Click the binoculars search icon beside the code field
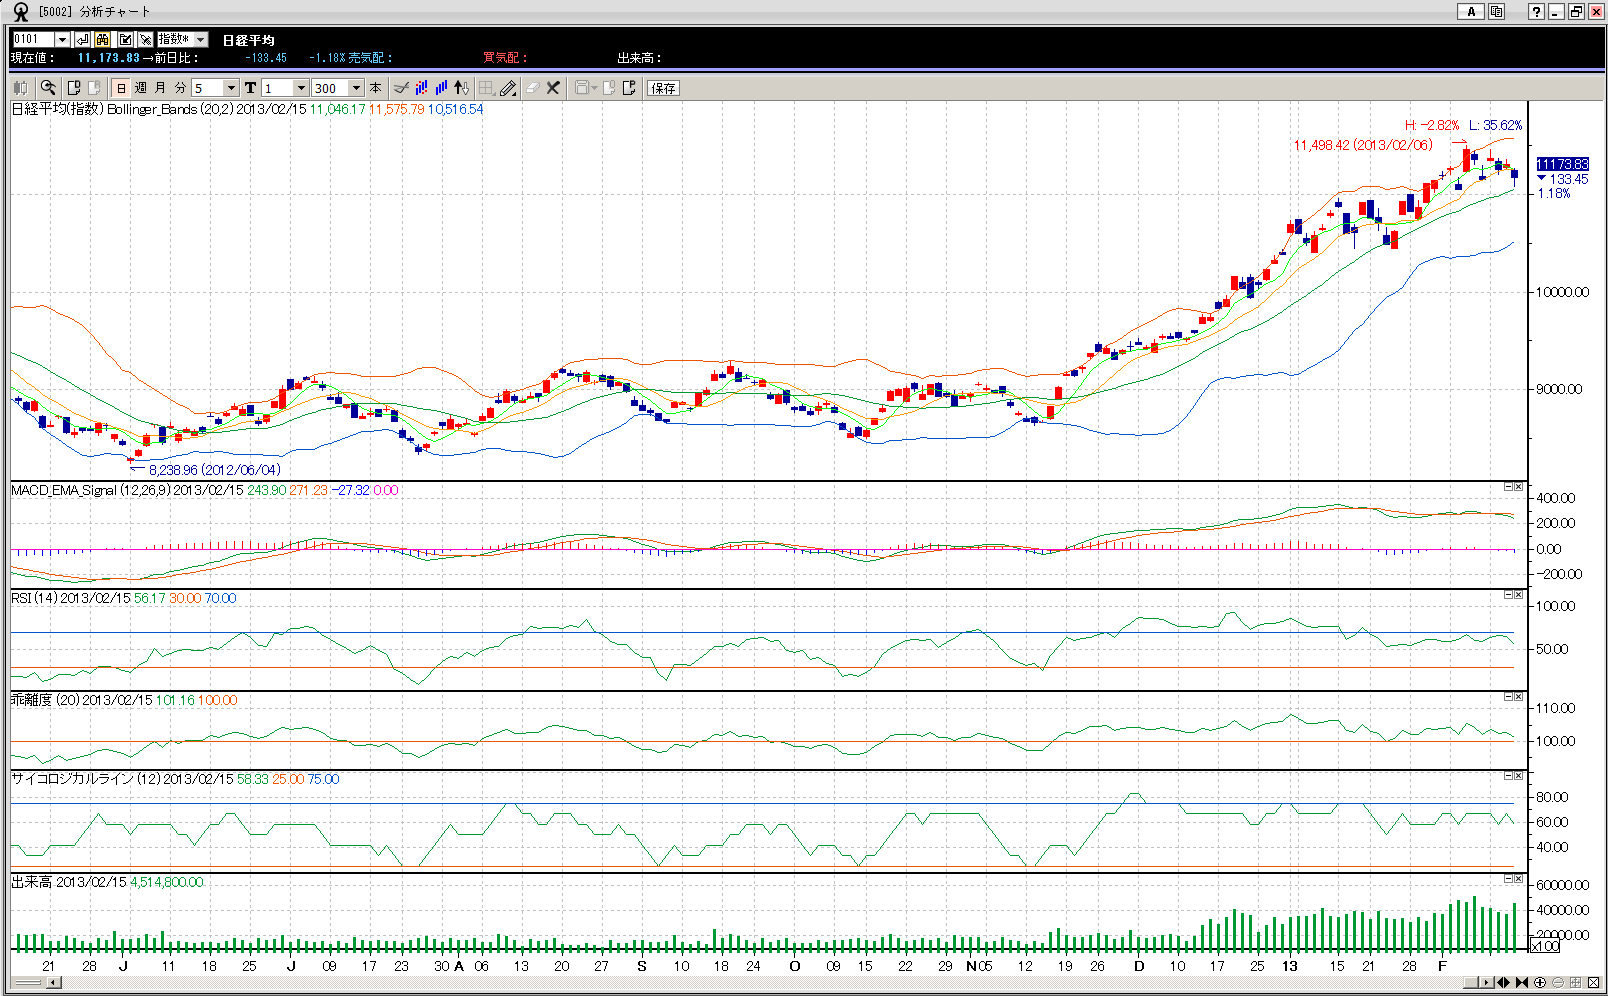 103,40
